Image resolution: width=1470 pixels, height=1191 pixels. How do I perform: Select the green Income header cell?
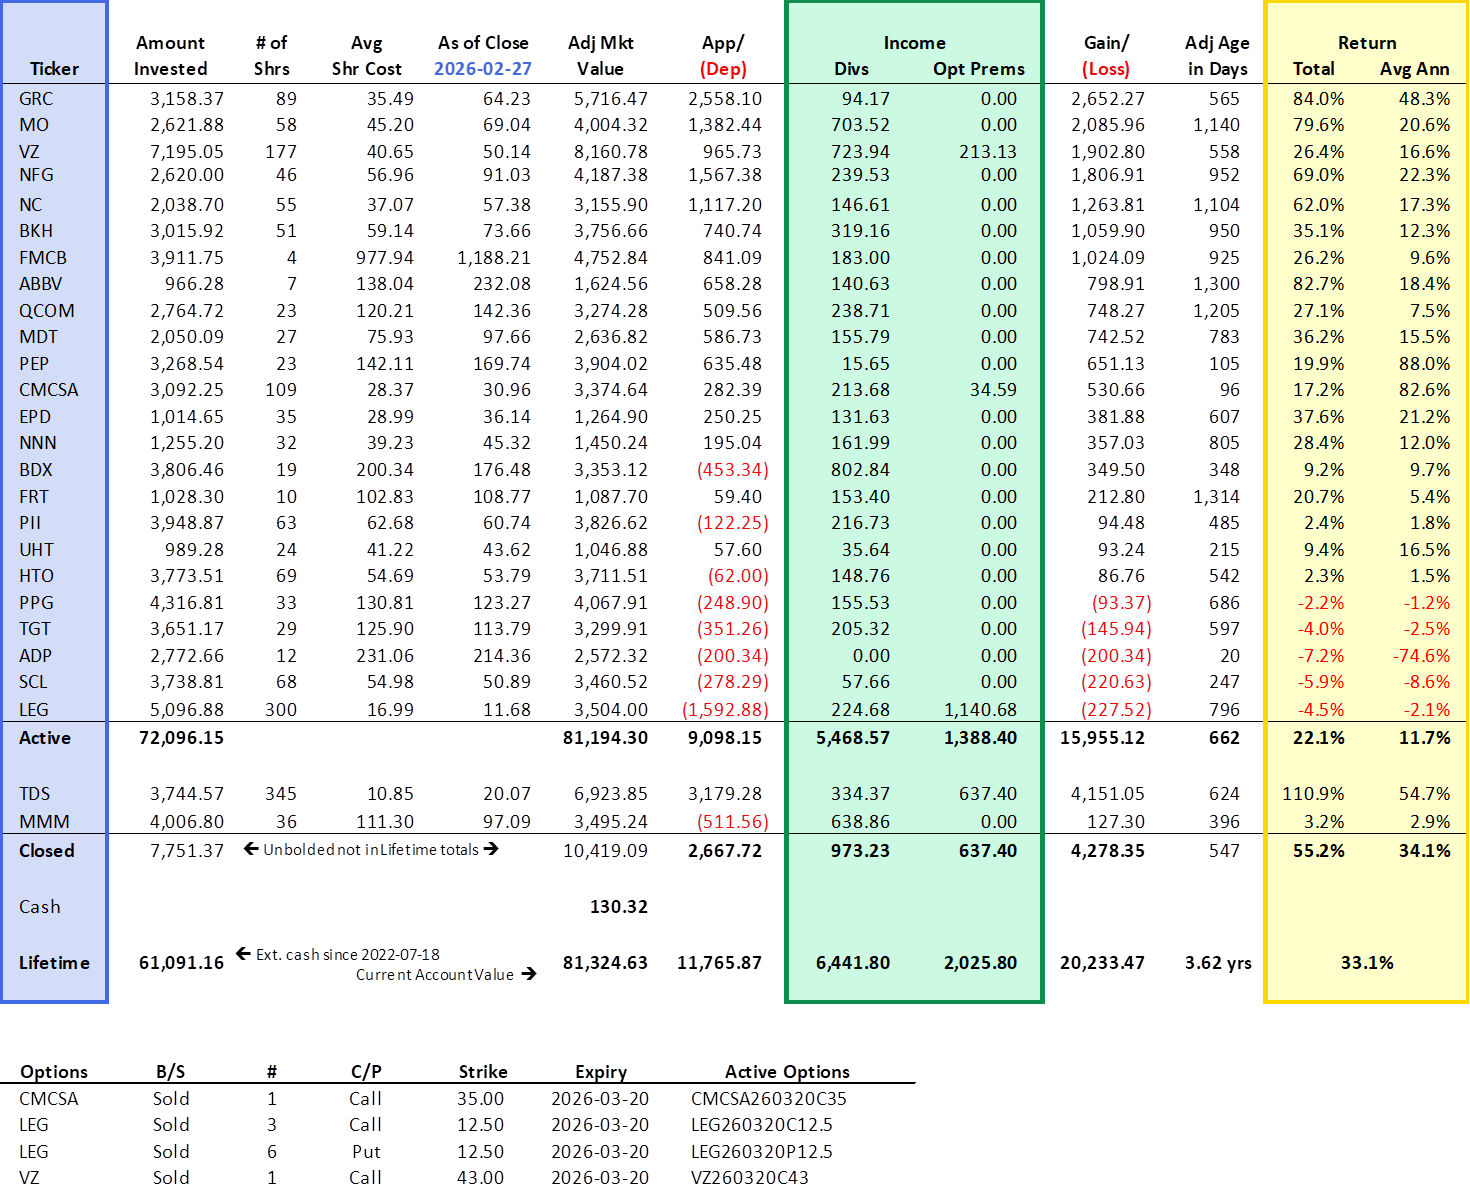point(914,43)
